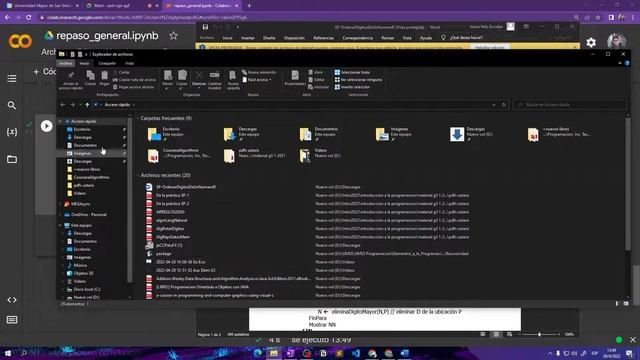Click Colab search magnifier sidebar icon

click(x=12, y=106)
